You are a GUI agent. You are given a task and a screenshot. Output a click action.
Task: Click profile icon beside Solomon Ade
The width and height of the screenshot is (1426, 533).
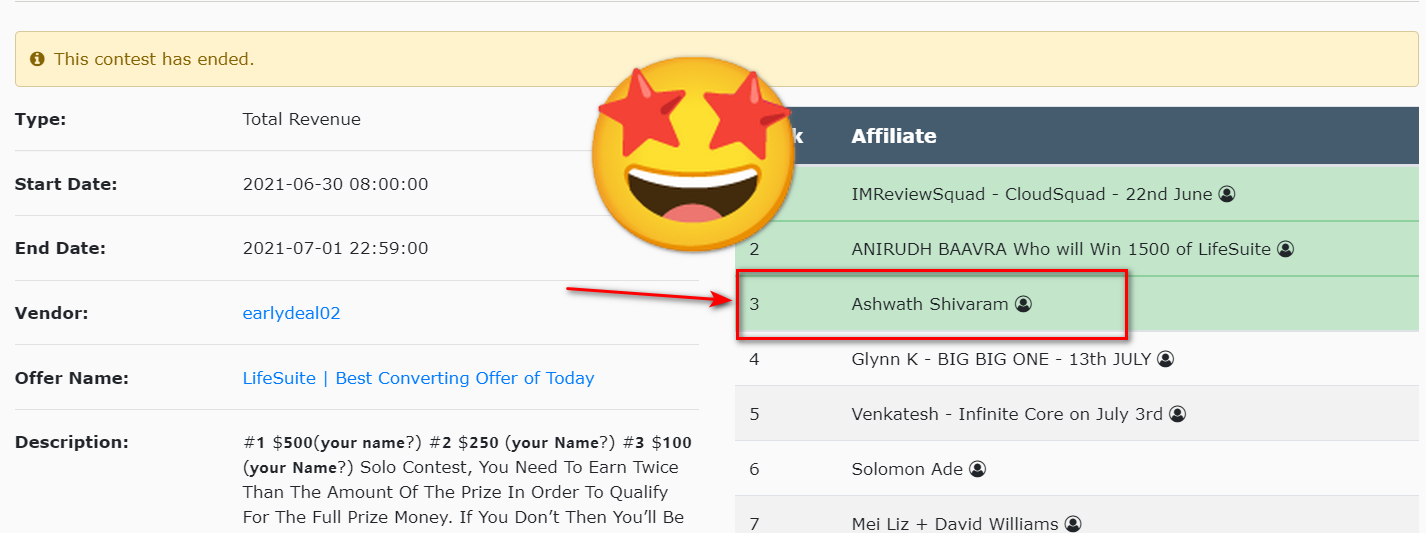click(x=977, y=469)
